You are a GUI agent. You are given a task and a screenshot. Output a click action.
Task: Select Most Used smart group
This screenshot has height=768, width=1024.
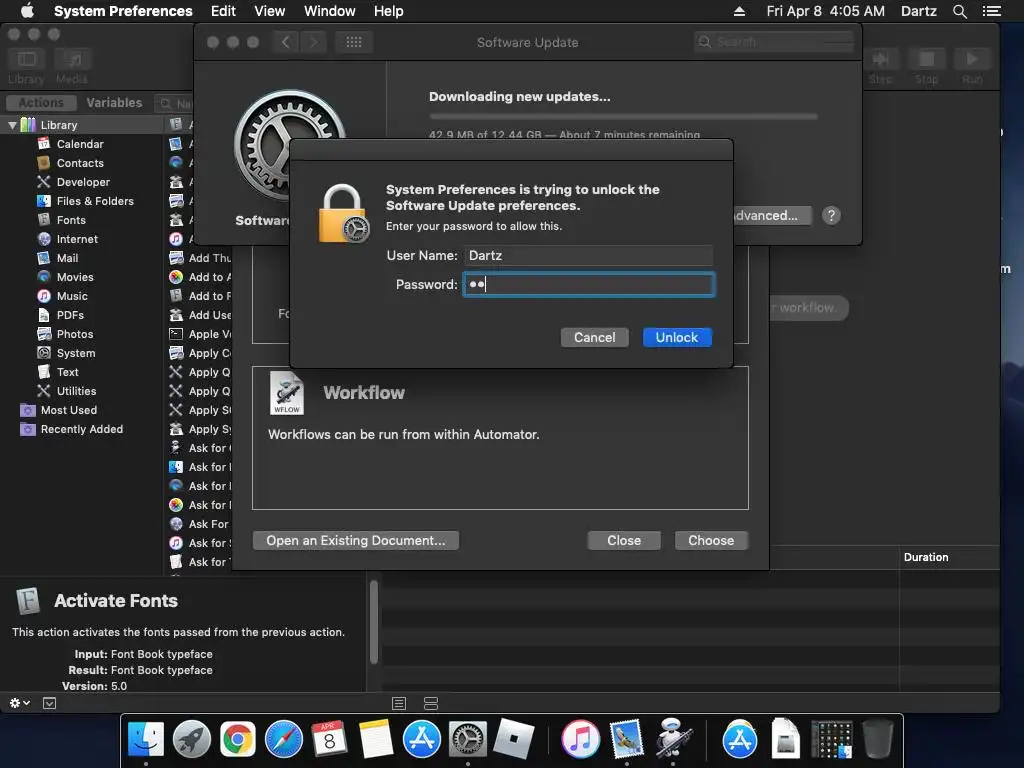click(x=69, y=409)
